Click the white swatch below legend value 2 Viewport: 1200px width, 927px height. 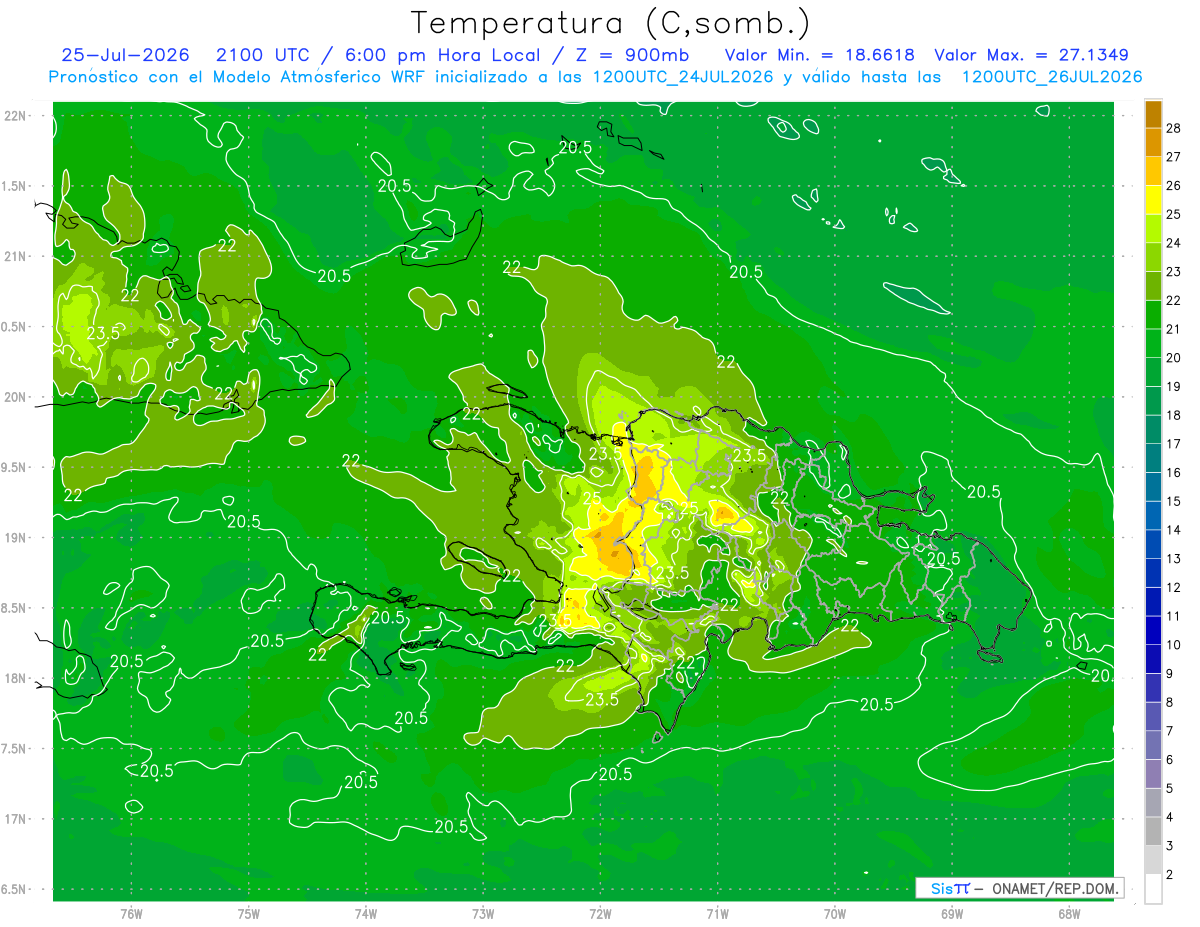point(1153,889)
